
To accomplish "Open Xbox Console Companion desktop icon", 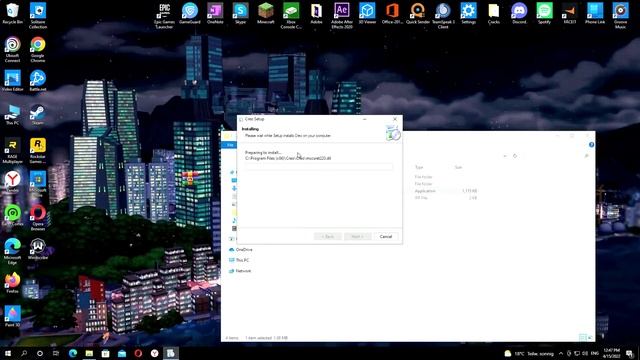I will pyautogui.click(x=291, y=16).
